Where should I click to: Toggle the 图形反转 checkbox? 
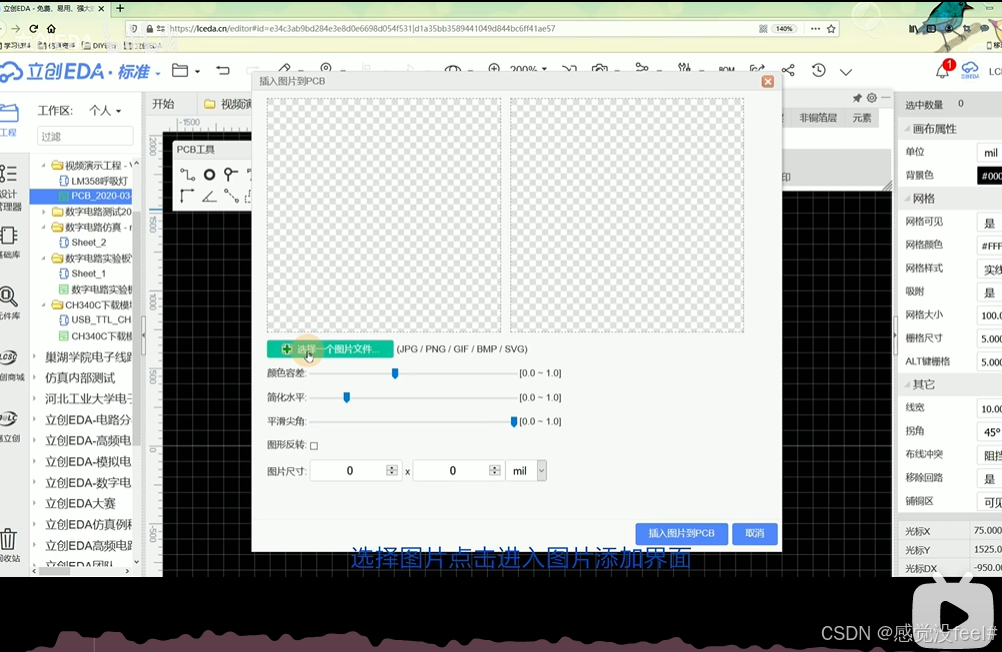[314, 446]
